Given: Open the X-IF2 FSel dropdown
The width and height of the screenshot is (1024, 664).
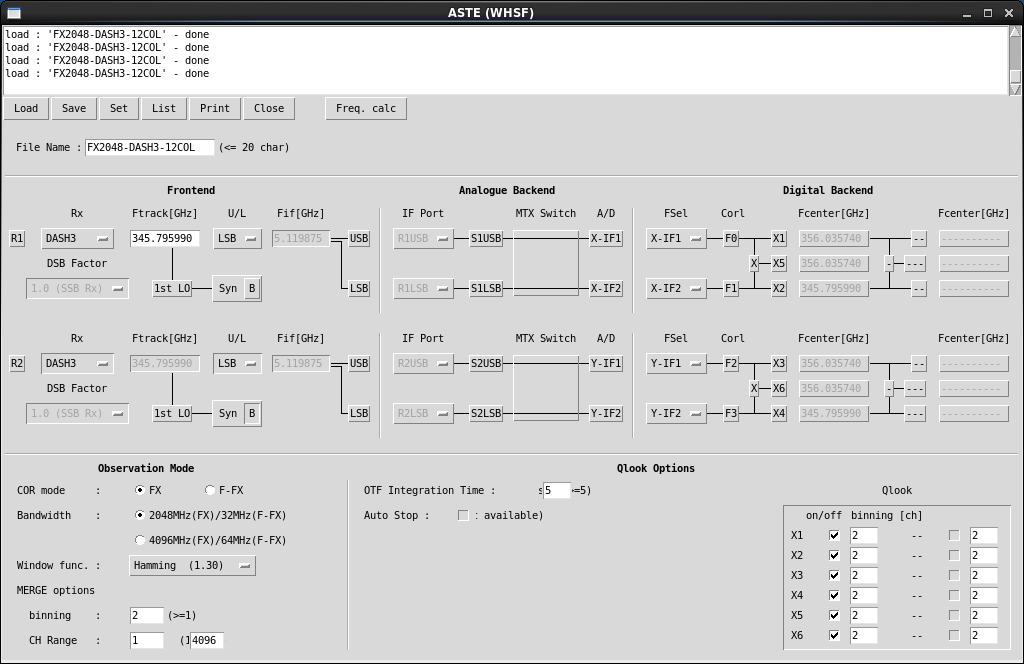Looking at the screenshot, I should point(676,288).
